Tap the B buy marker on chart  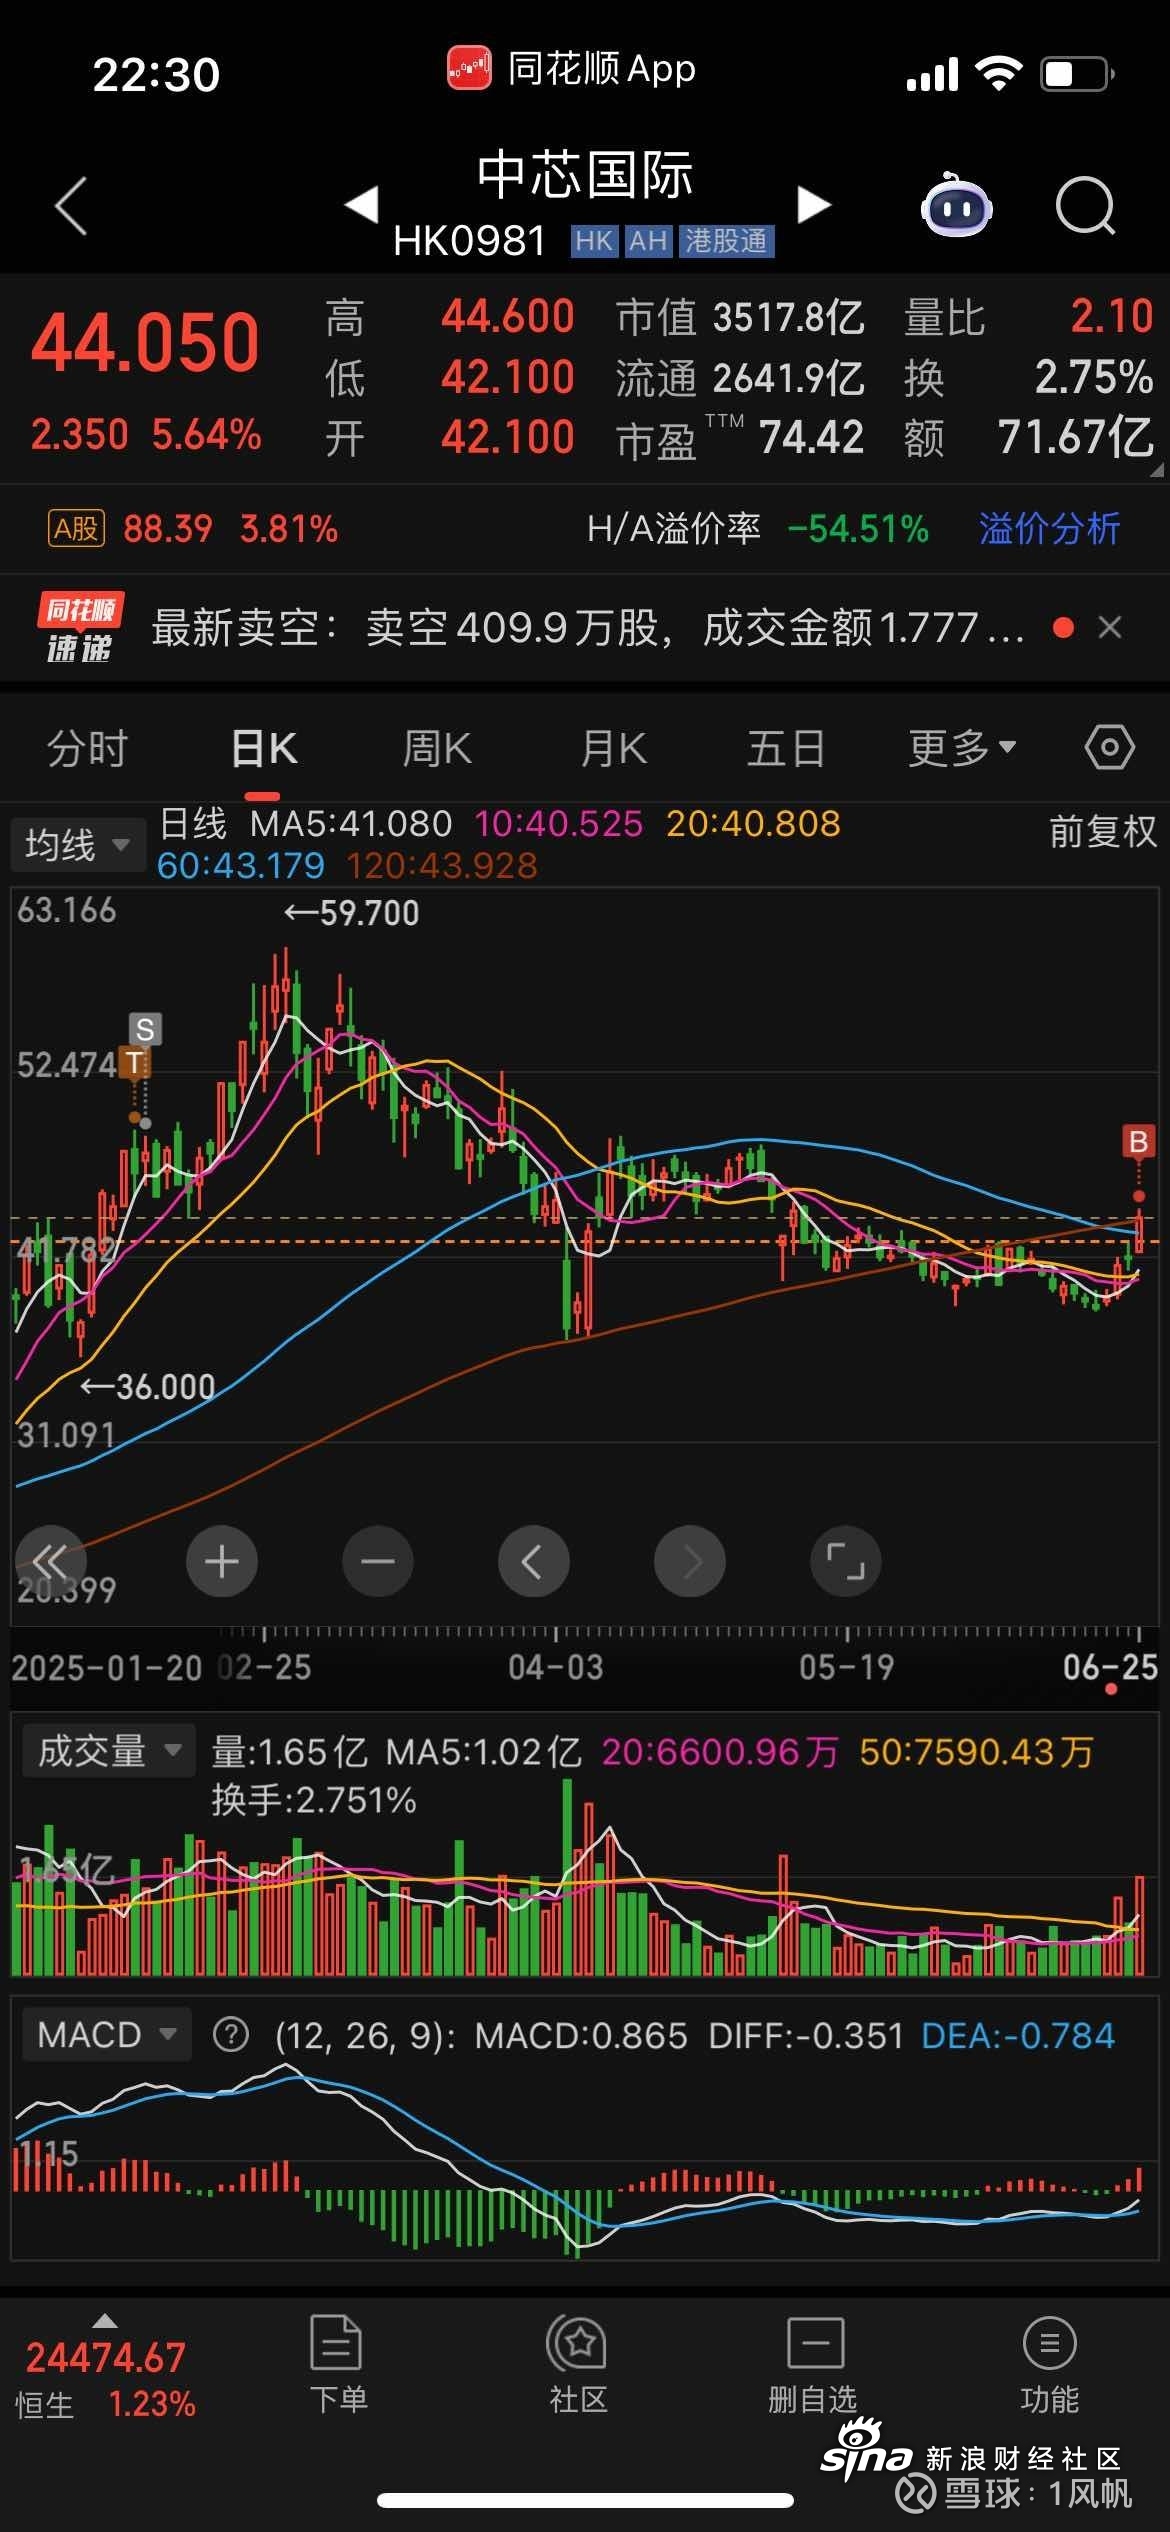click(x=1138, y=1141)
